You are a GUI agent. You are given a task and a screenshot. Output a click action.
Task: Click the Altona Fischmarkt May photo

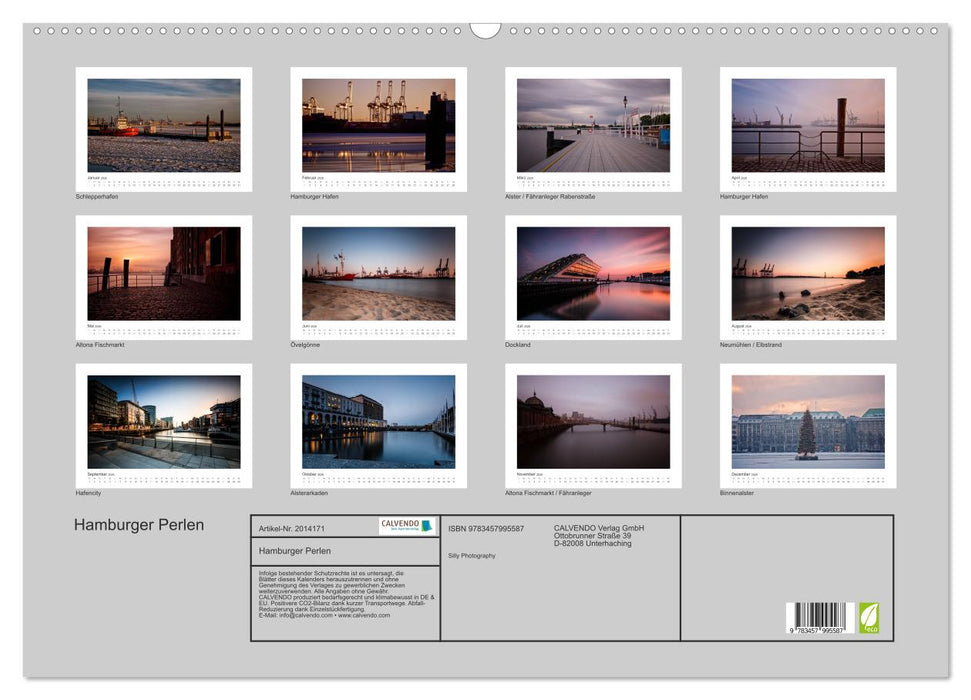(164, 273)
